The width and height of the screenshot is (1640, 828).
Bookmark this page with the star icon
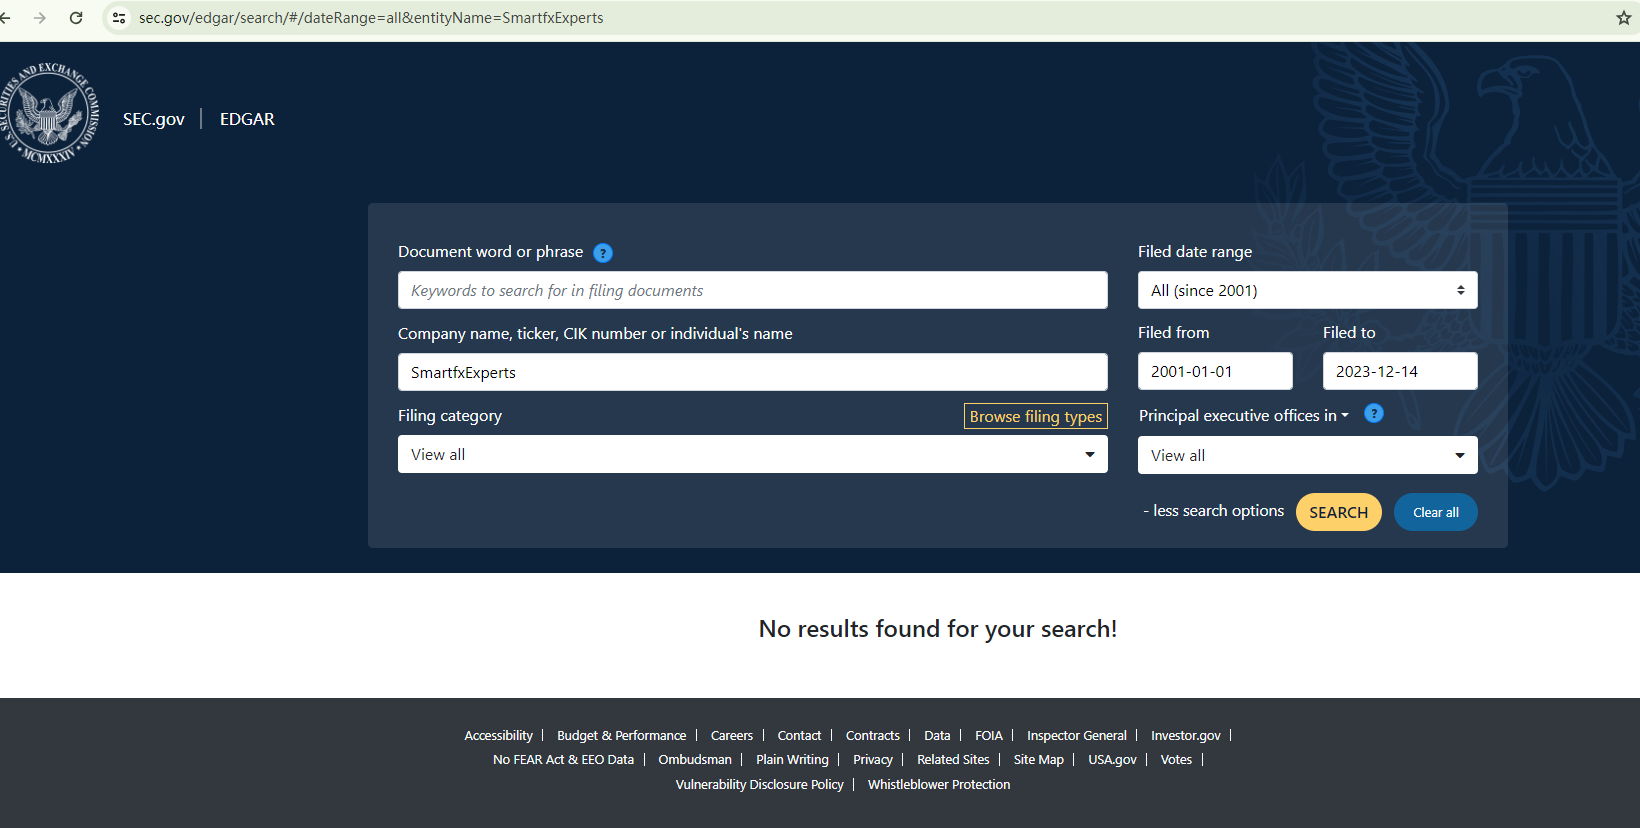pos(1624,18)
